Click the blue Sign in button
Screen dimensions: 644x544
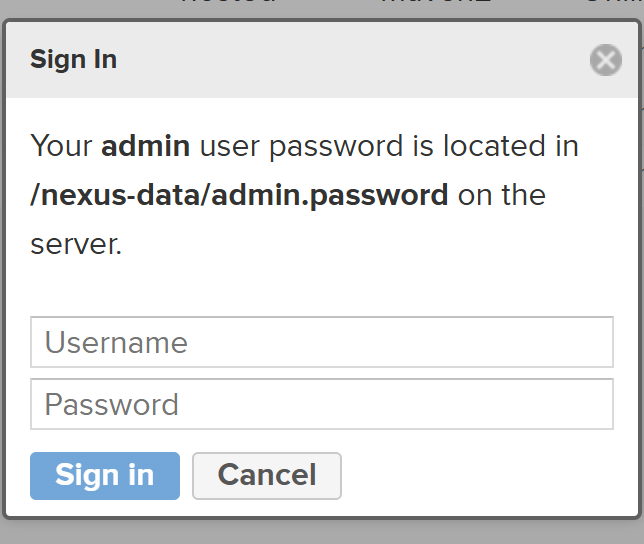(x=105, y=476)
